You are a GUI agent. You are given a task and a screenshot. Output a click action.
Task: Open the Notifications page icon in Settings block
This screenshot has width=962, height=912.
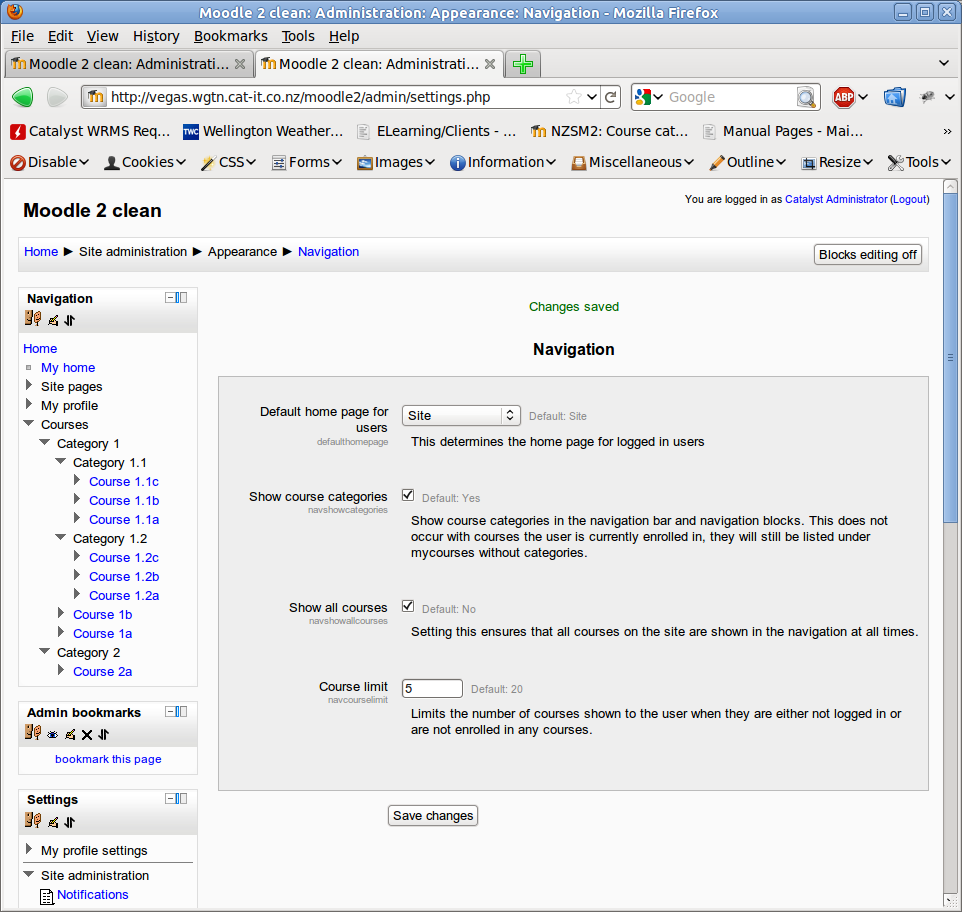[47, 896]
